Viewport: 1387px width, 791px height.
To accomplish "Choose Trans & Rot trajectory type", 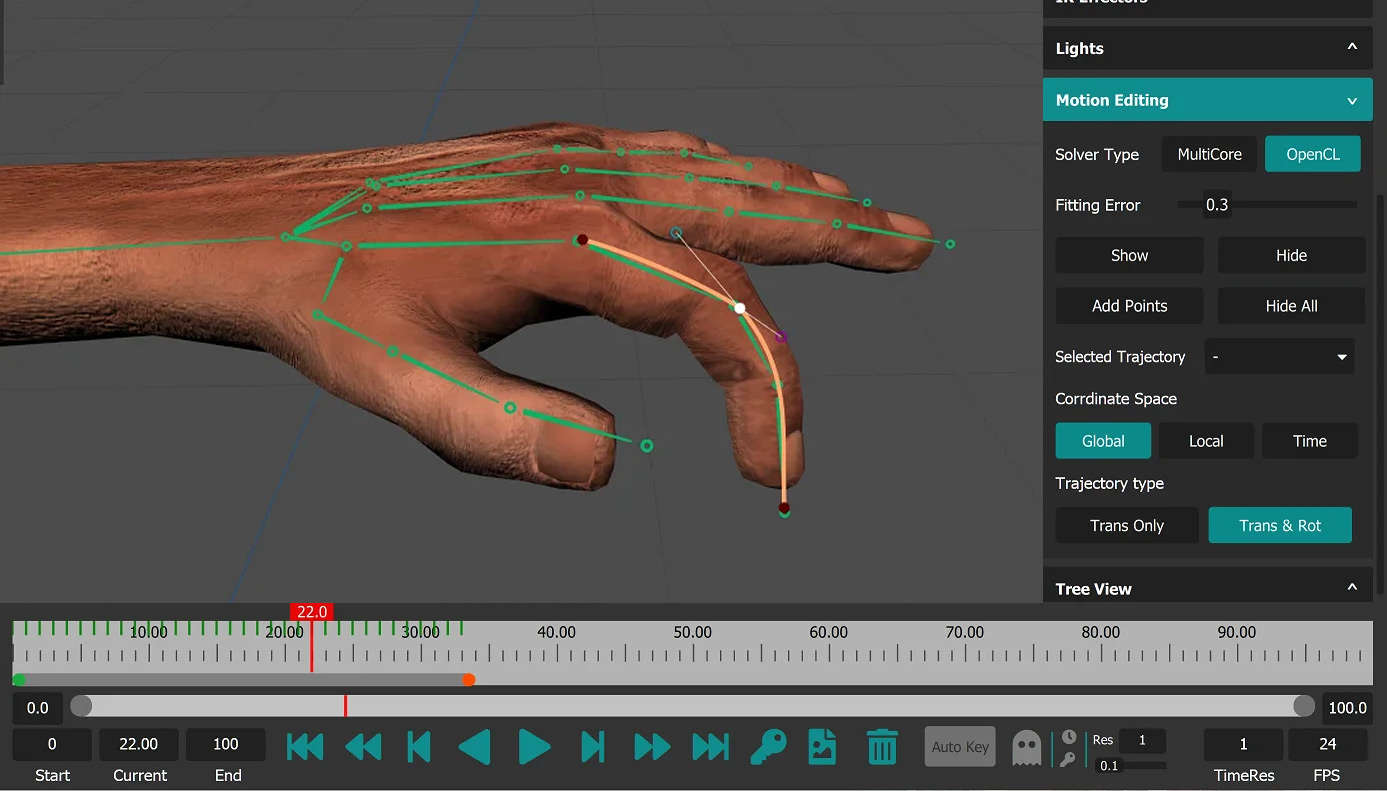I will (x=1280, y=525).
